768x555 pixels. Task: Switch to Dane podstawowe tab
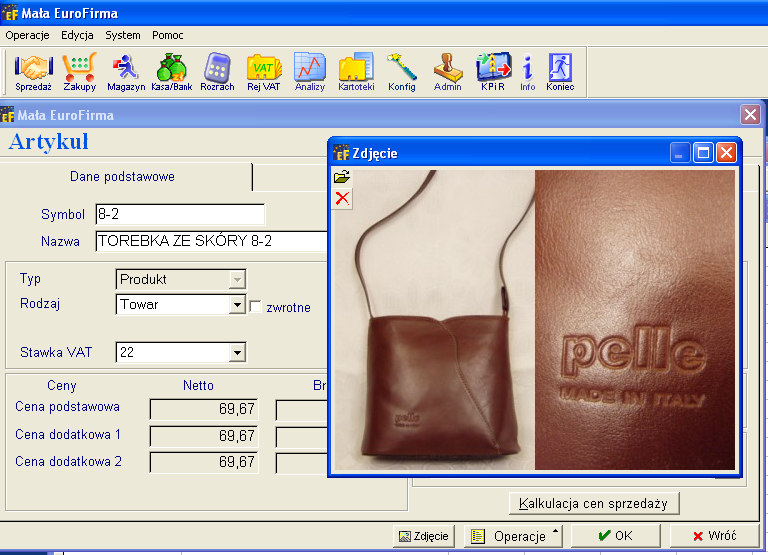tap(122, 177)
